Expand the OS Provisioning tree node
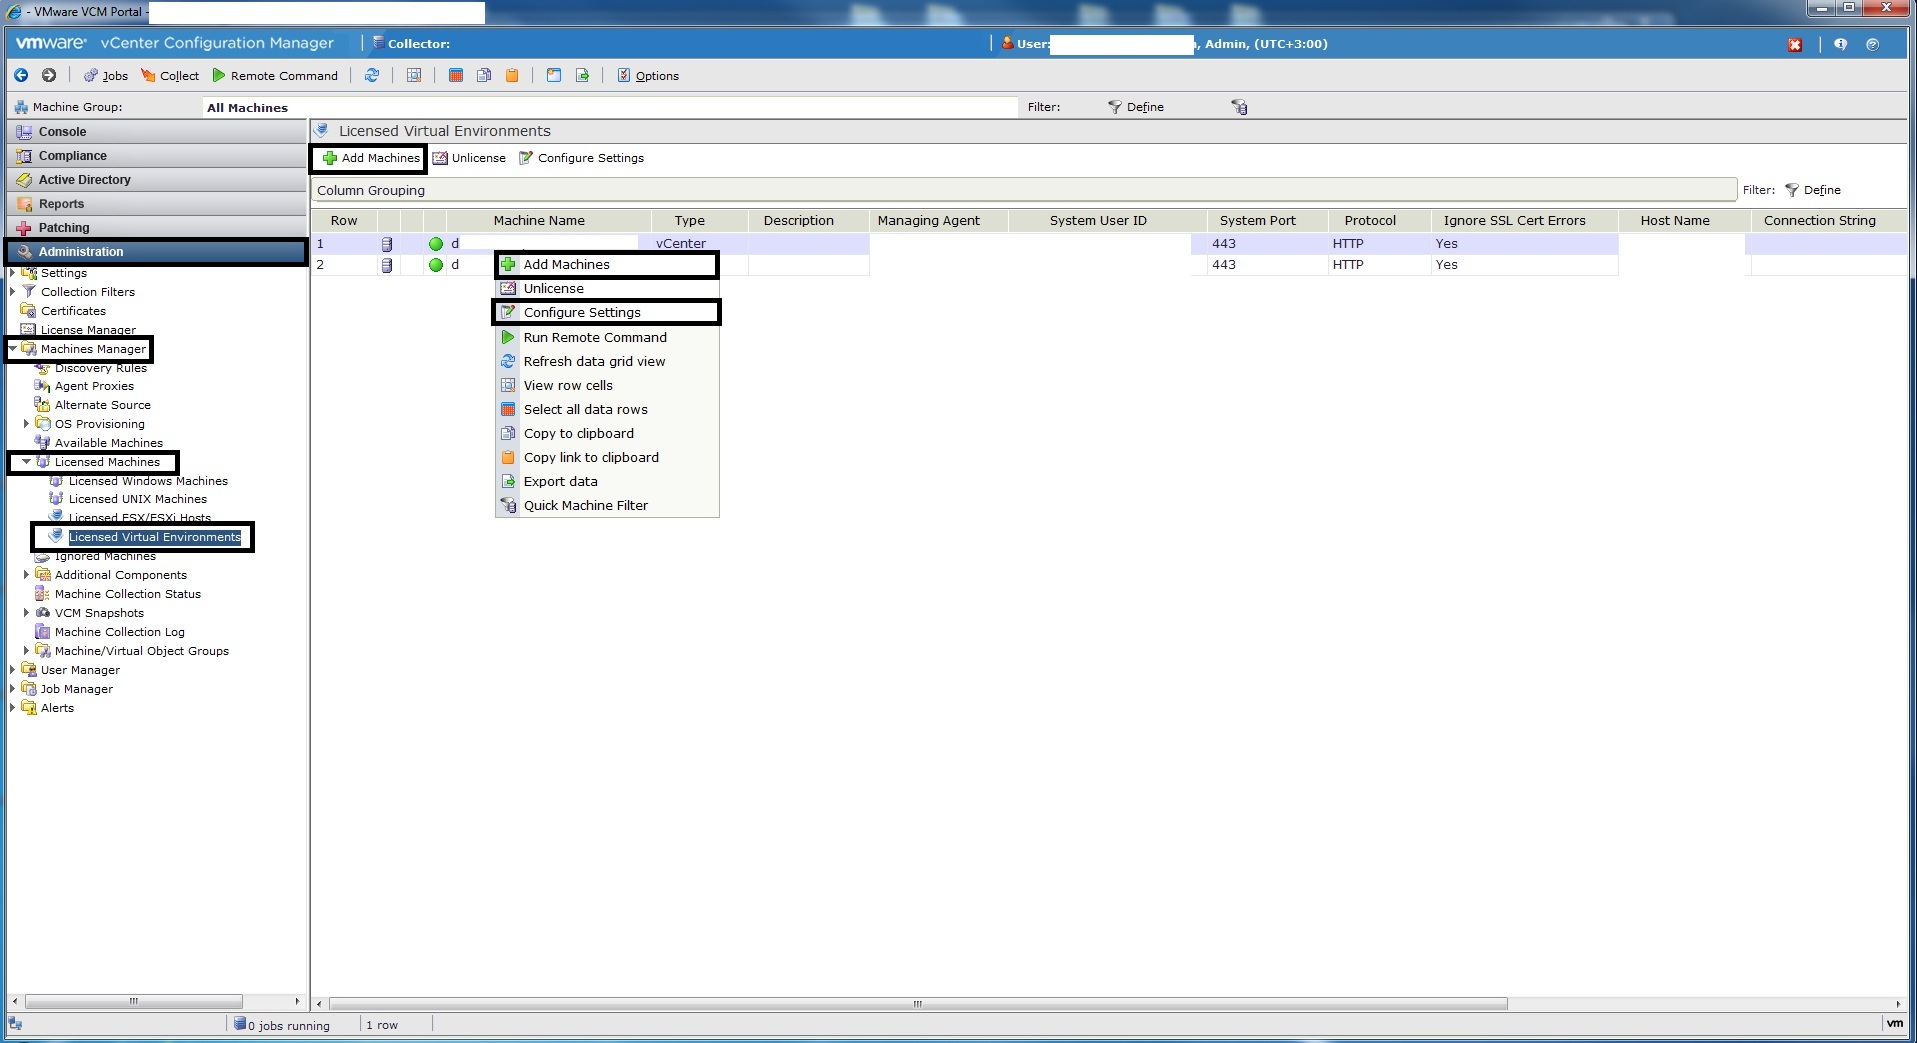 pyautogui.click(x=27, y=424)
